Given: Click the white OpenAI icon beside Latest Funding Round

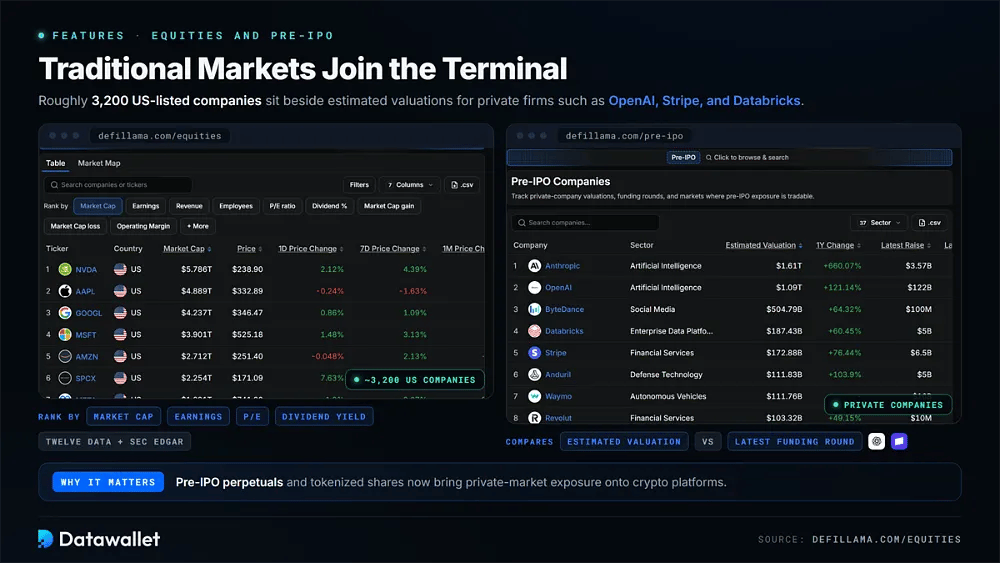Looking at the screenshot, I should tap(876, 441).
